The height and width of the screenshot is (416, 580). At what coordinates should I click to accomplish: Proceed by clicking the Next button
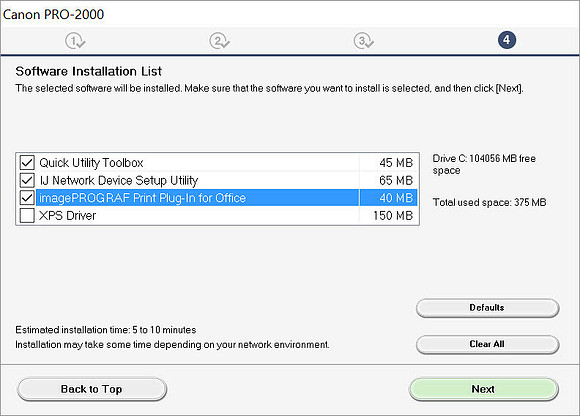[x=484, y=389]
